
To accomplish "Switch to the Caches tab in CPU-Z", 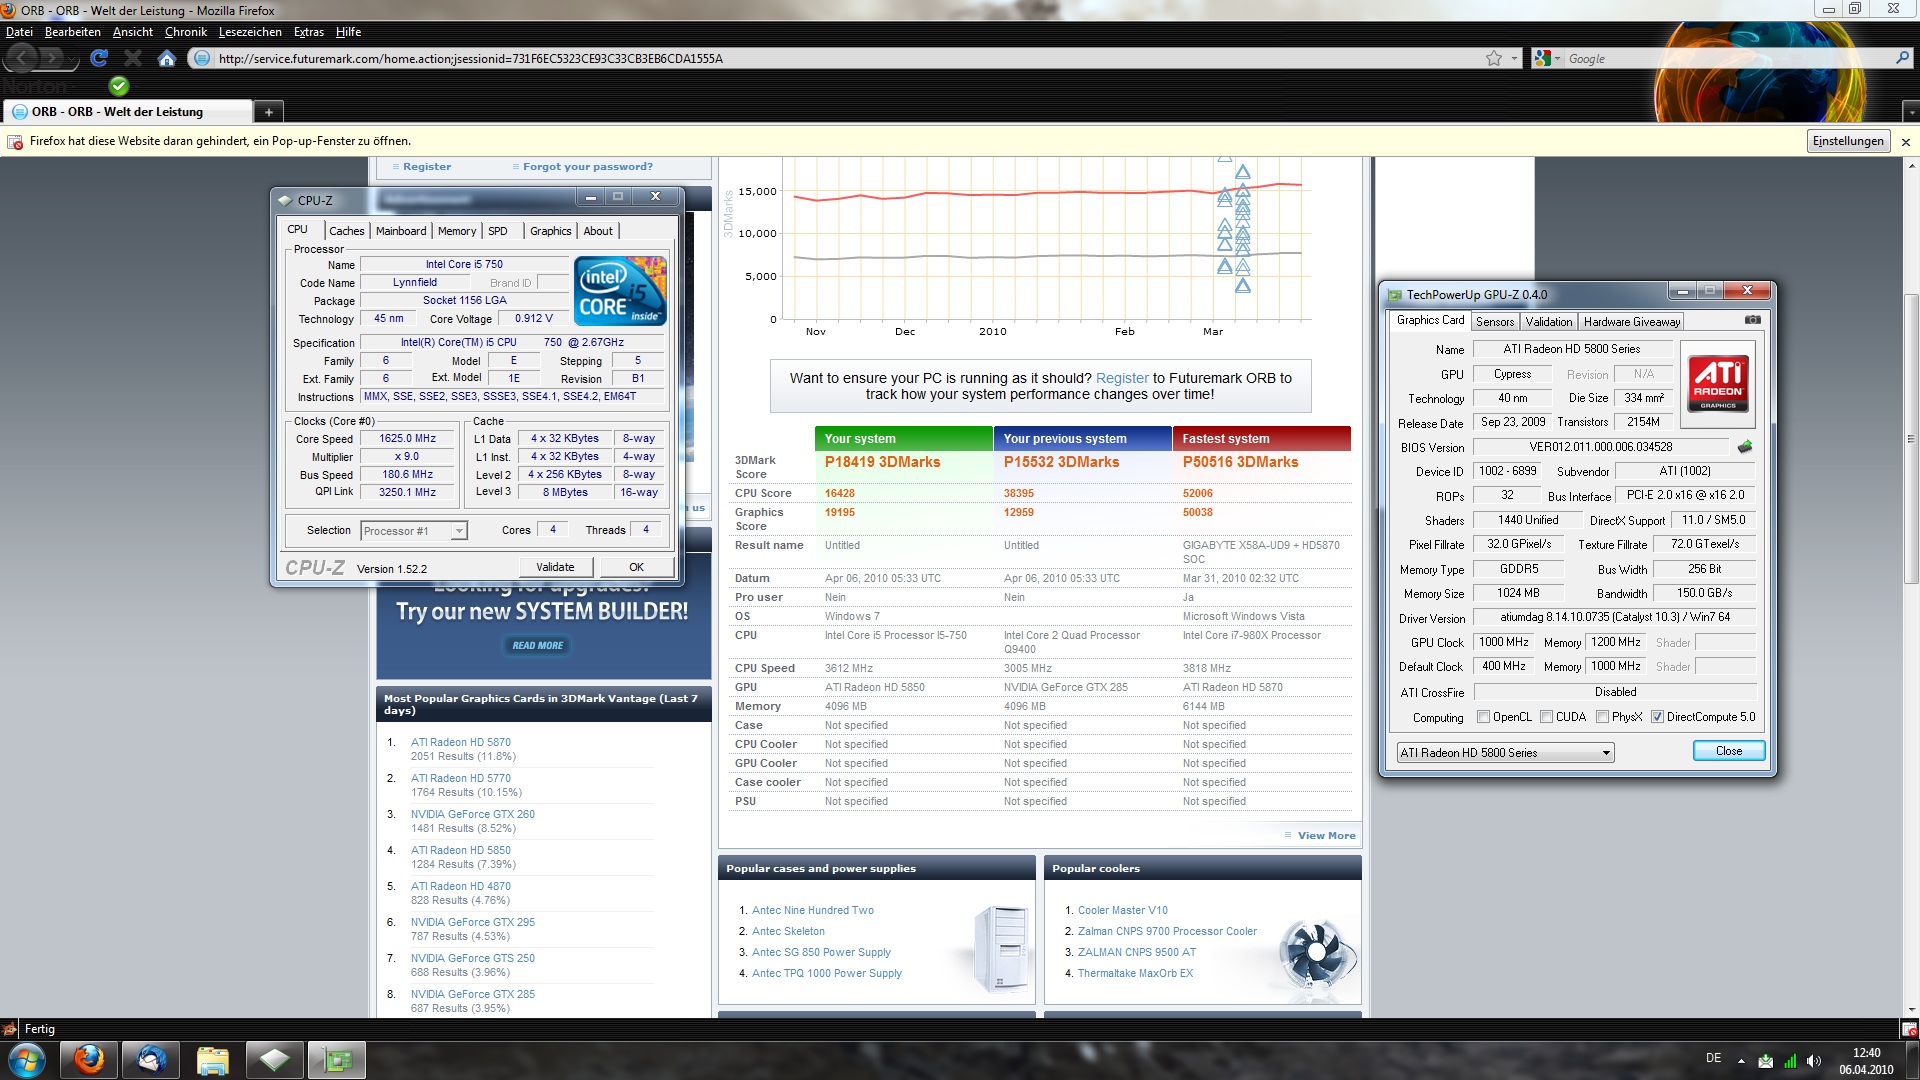I will [347, 231].
